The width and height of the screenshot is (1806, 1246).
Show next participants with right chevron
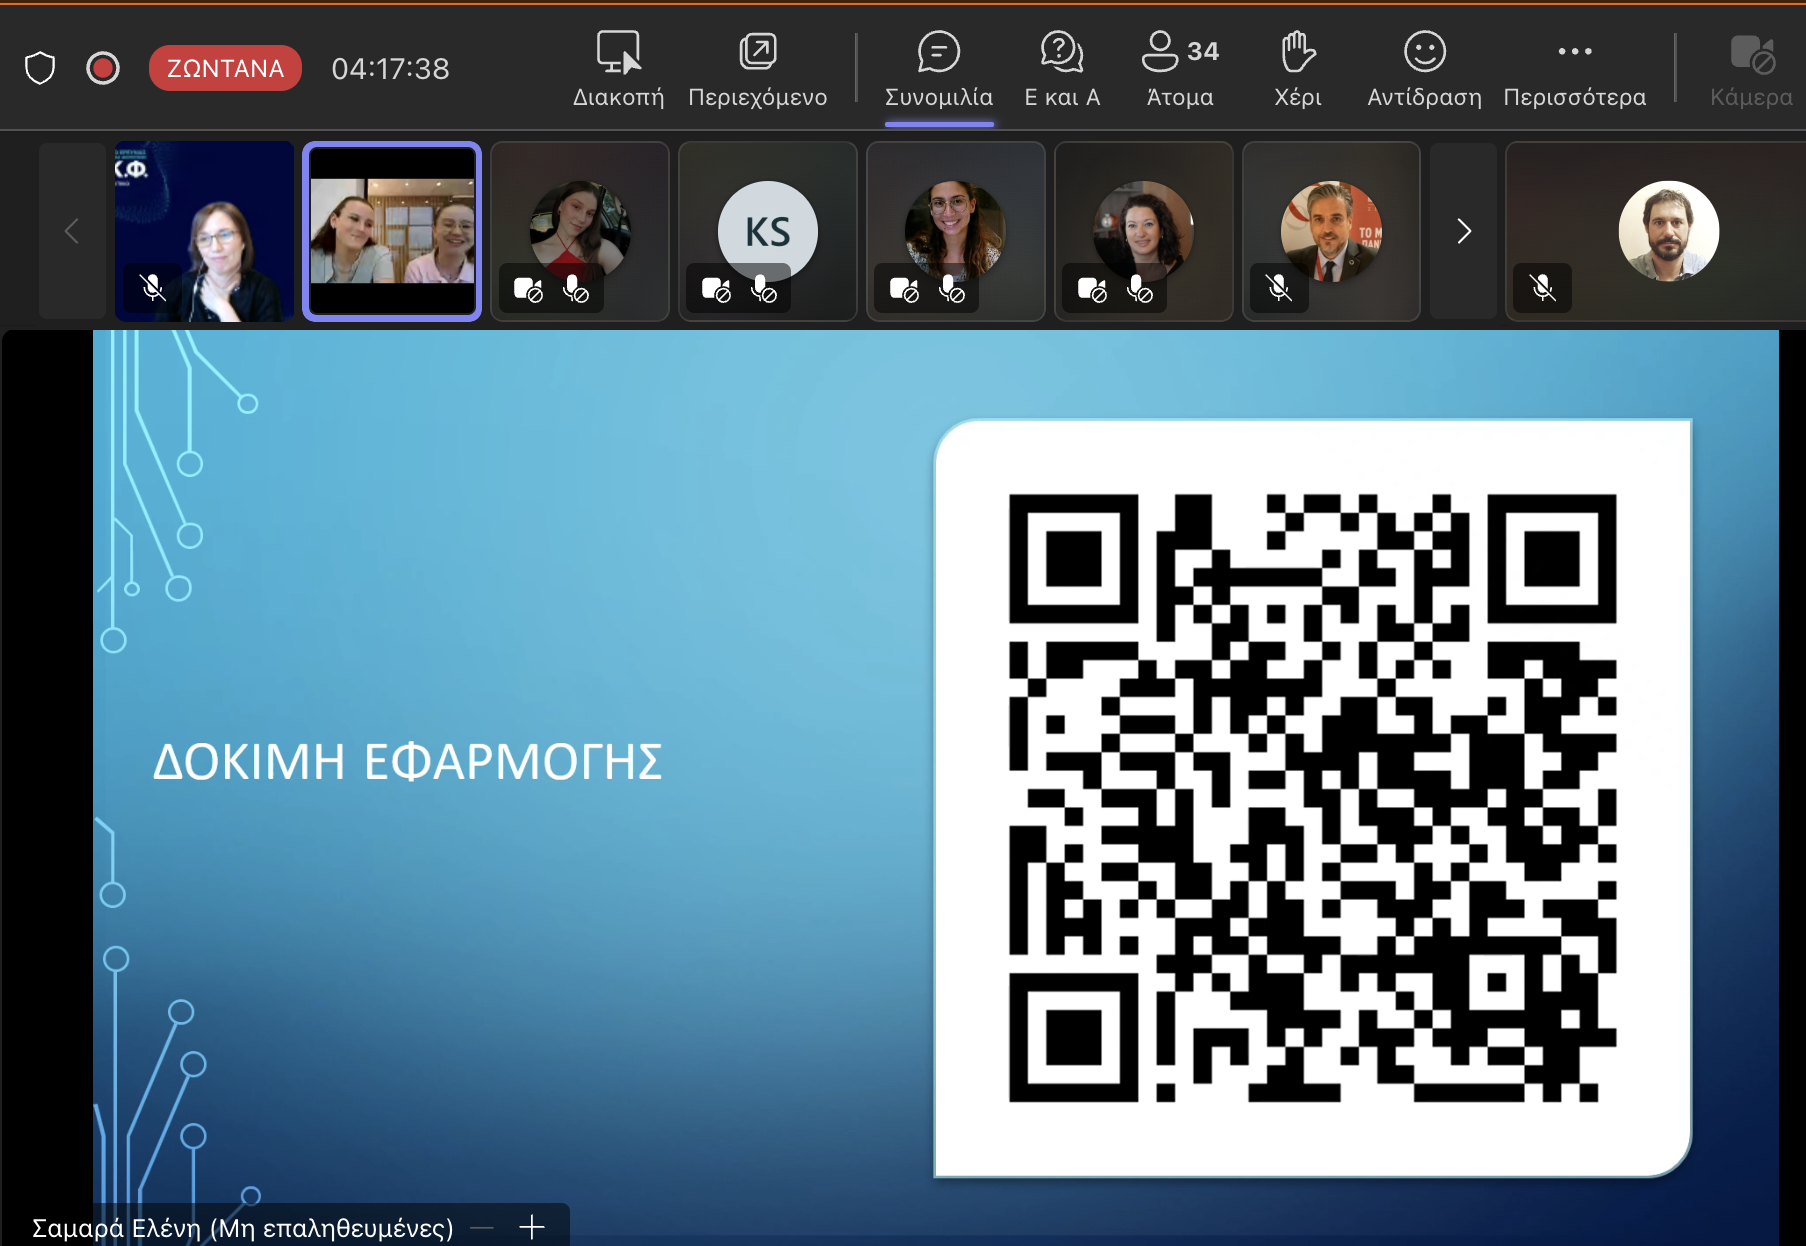[1464, 231]
